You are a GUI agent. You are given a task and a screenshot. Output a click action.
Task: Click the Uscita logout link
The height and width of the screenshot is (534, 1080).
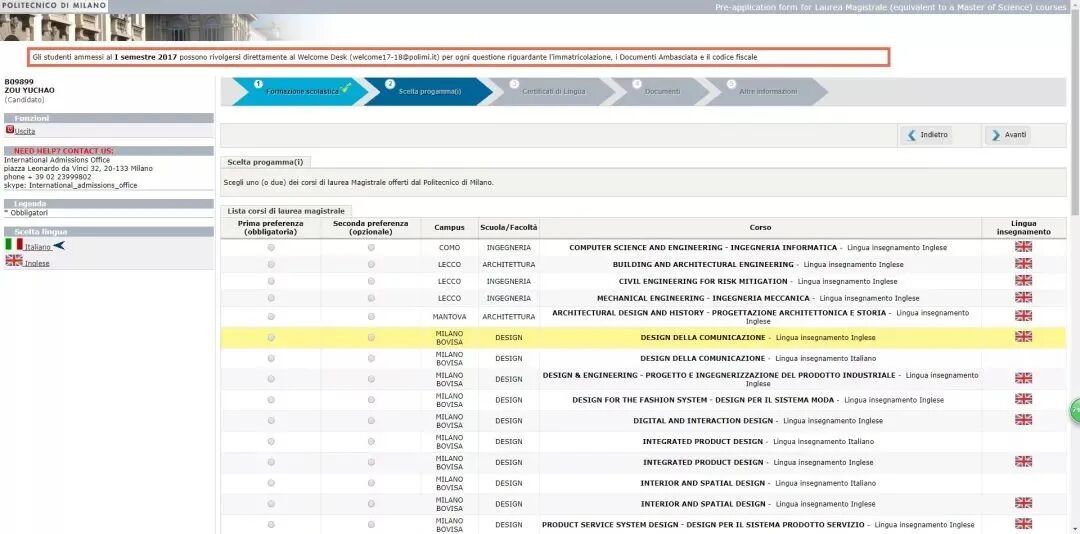25,131
